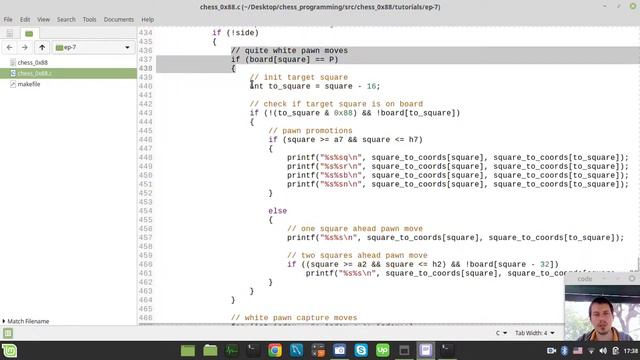Click the code webcam overlay window
This screenshot has height=360, width=640.
pyautogui.click(x=602, y=307)
